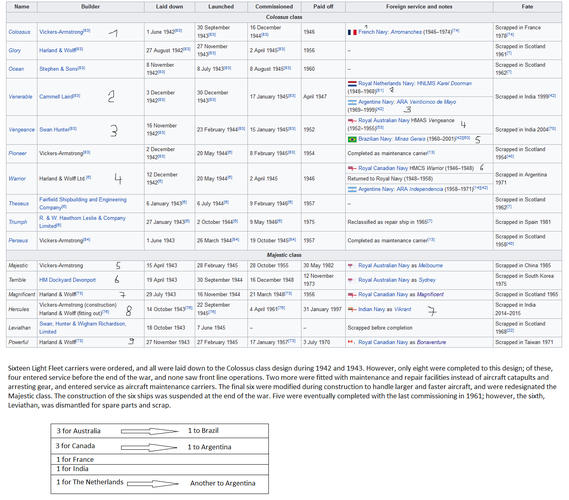Click the Builder column header
Screen dimensions: 569x500
[x=90, y=7]
